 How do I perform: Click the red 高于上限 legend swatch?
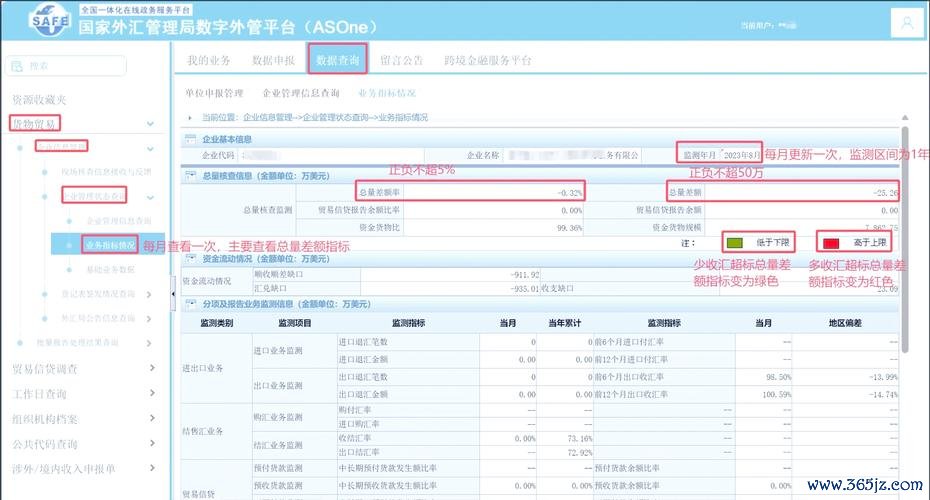pyautogui.click(x=831, y=243)
